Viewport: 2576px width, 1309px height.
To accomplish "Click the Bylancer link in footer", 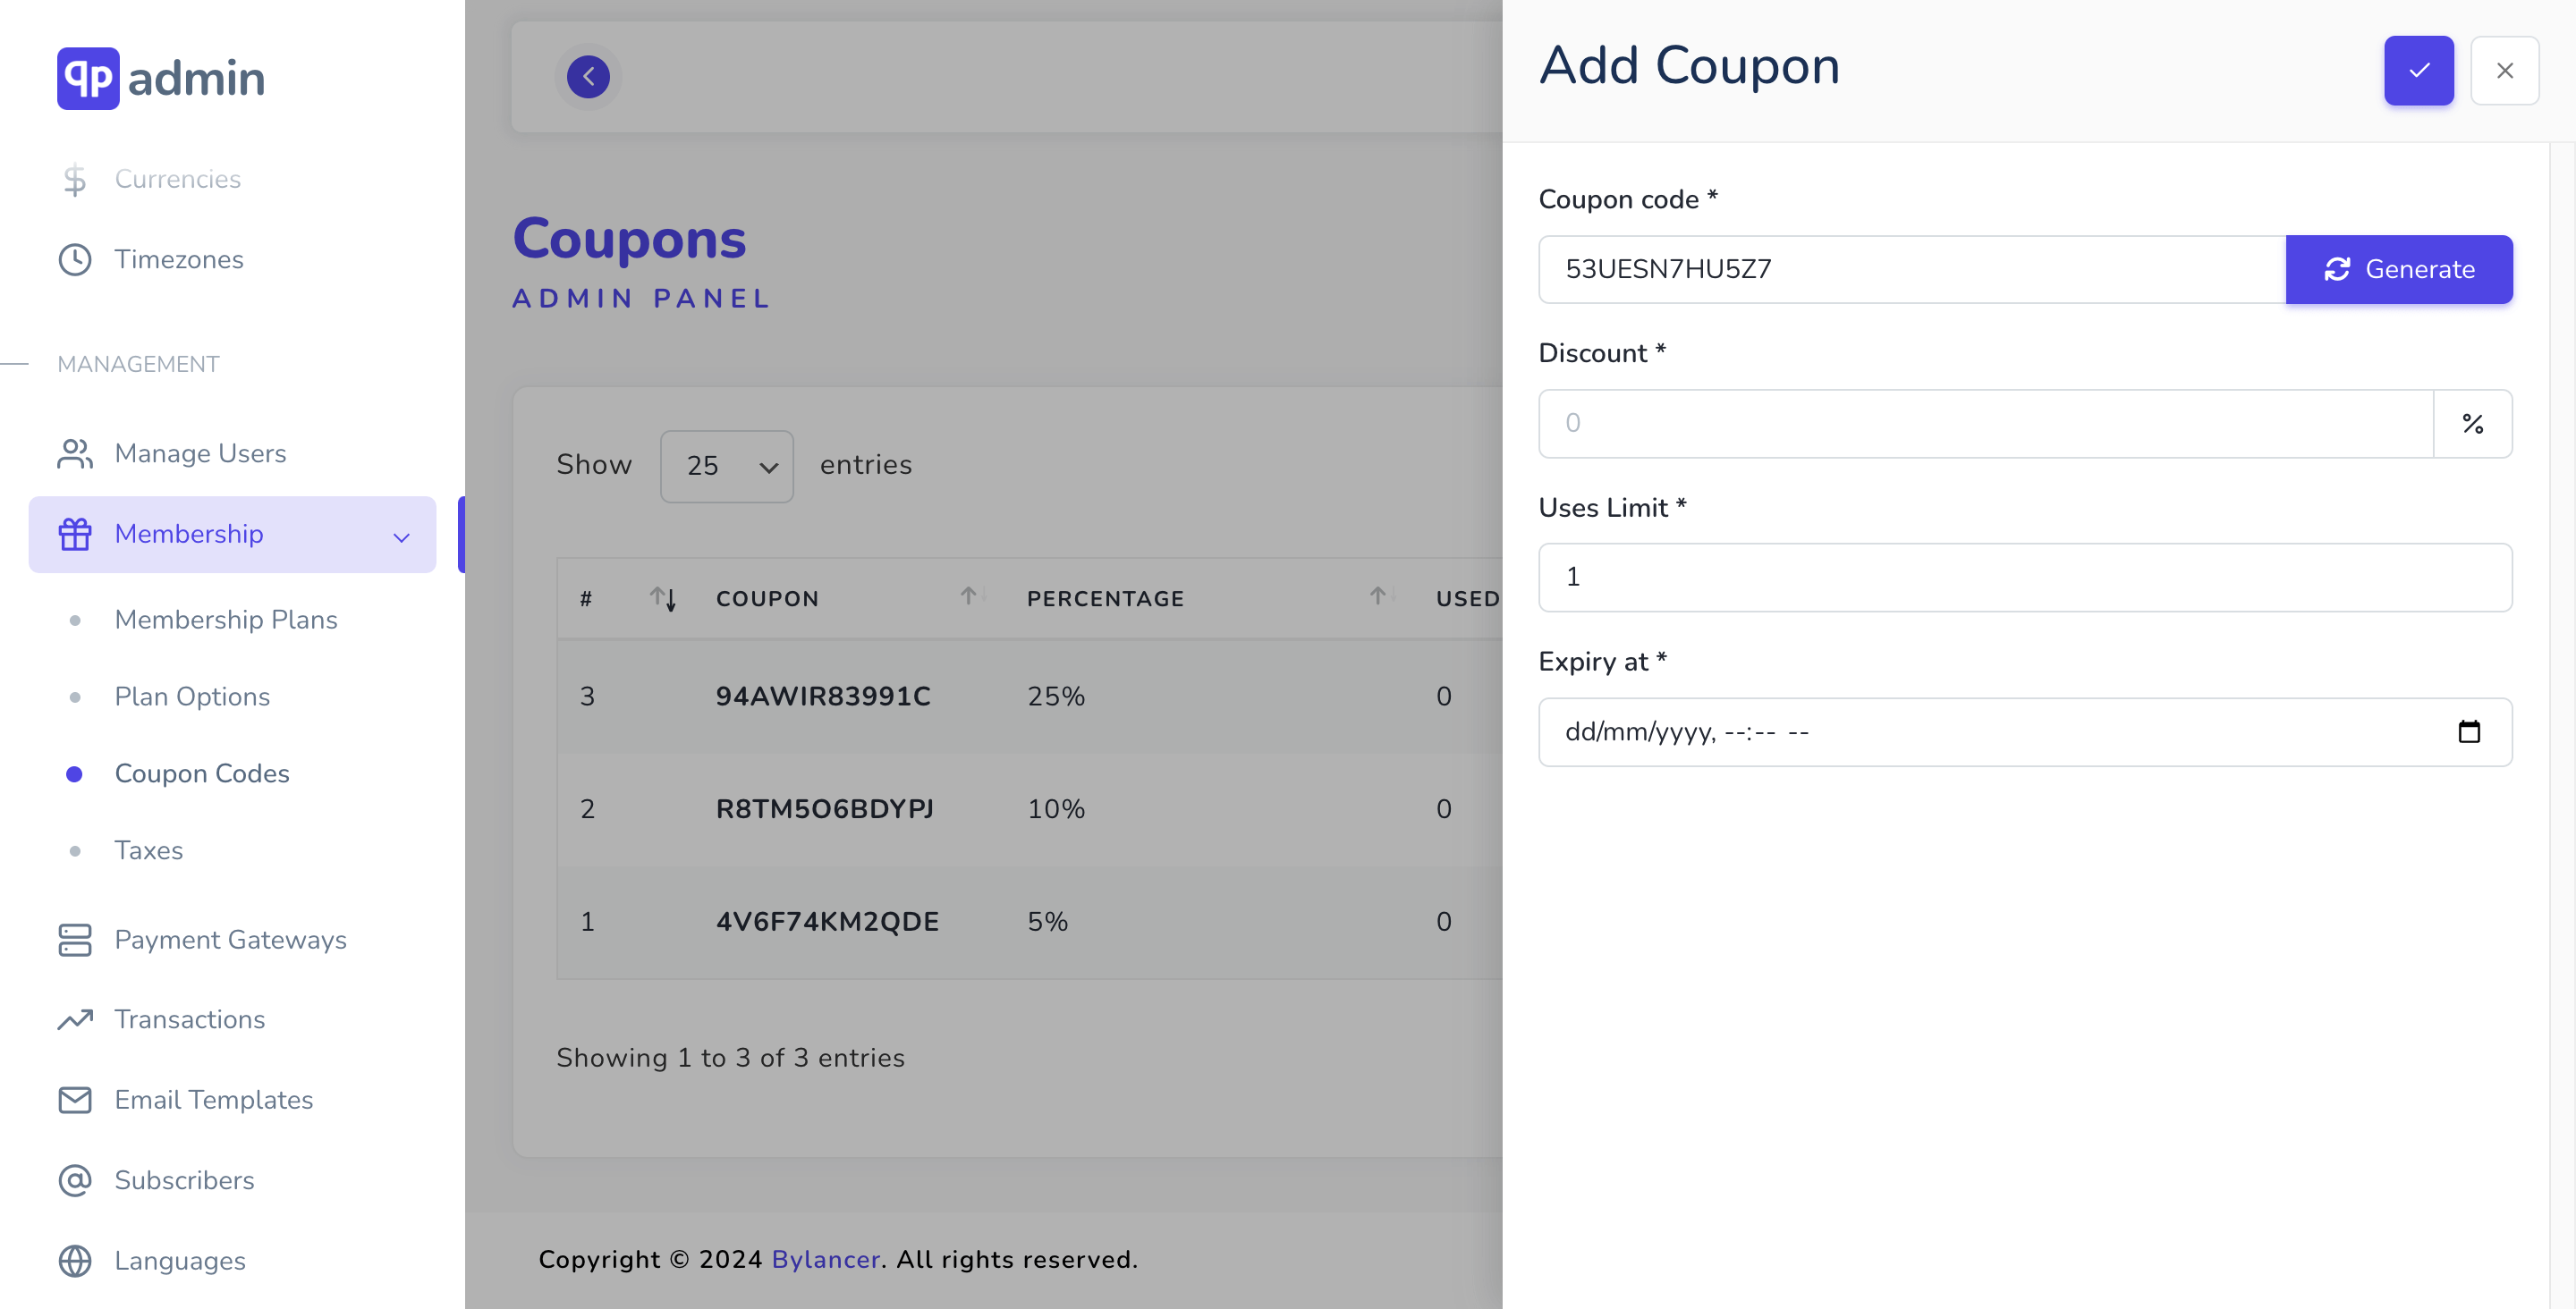I will click(825, 1260).
